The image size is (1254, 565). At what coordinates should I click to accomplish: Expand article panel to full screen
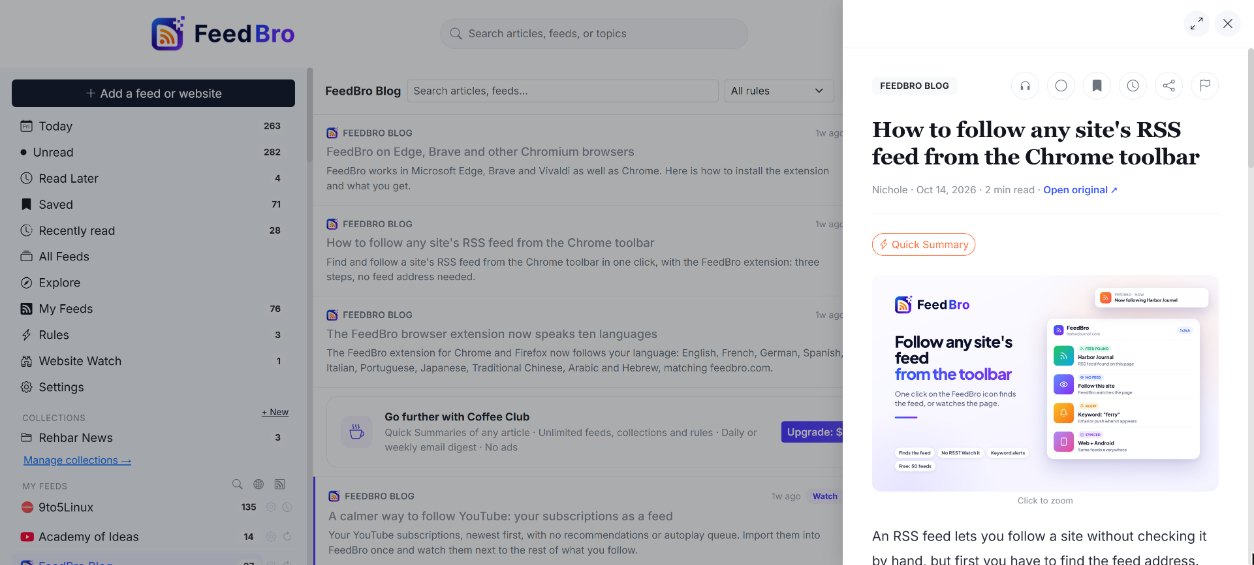[x=1197, y=23]
